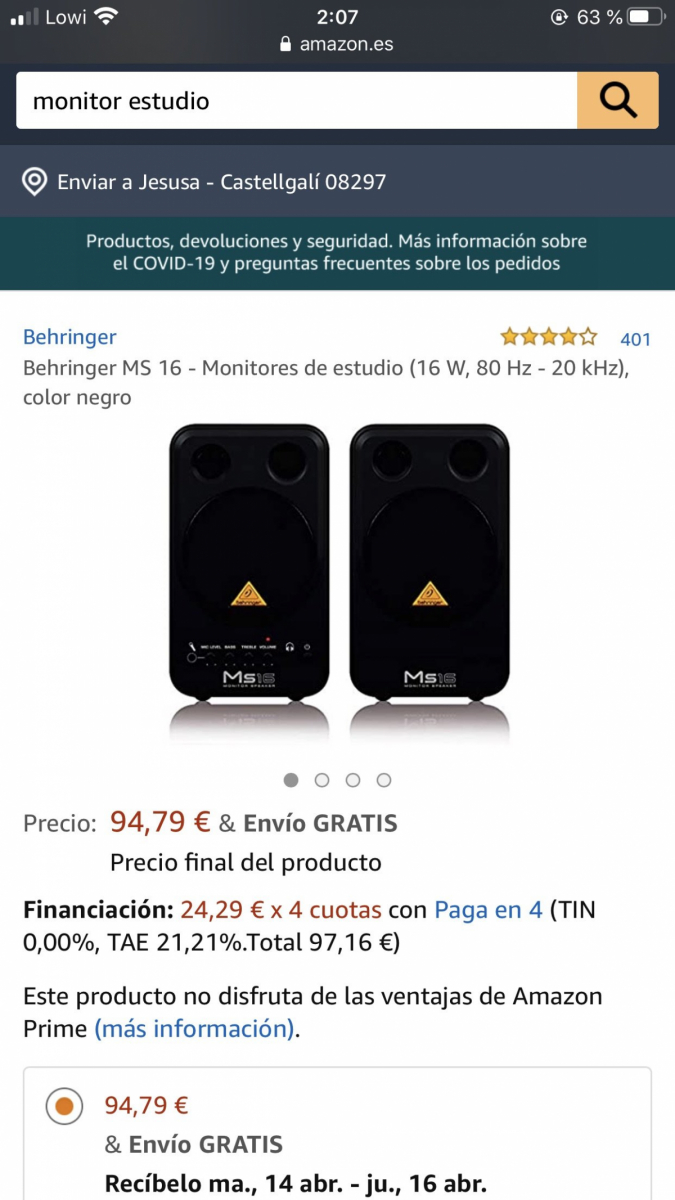Tap the Wi-Fi icon in status bar
Viewport: 675px width, 1200px height.
pos(106,17)
